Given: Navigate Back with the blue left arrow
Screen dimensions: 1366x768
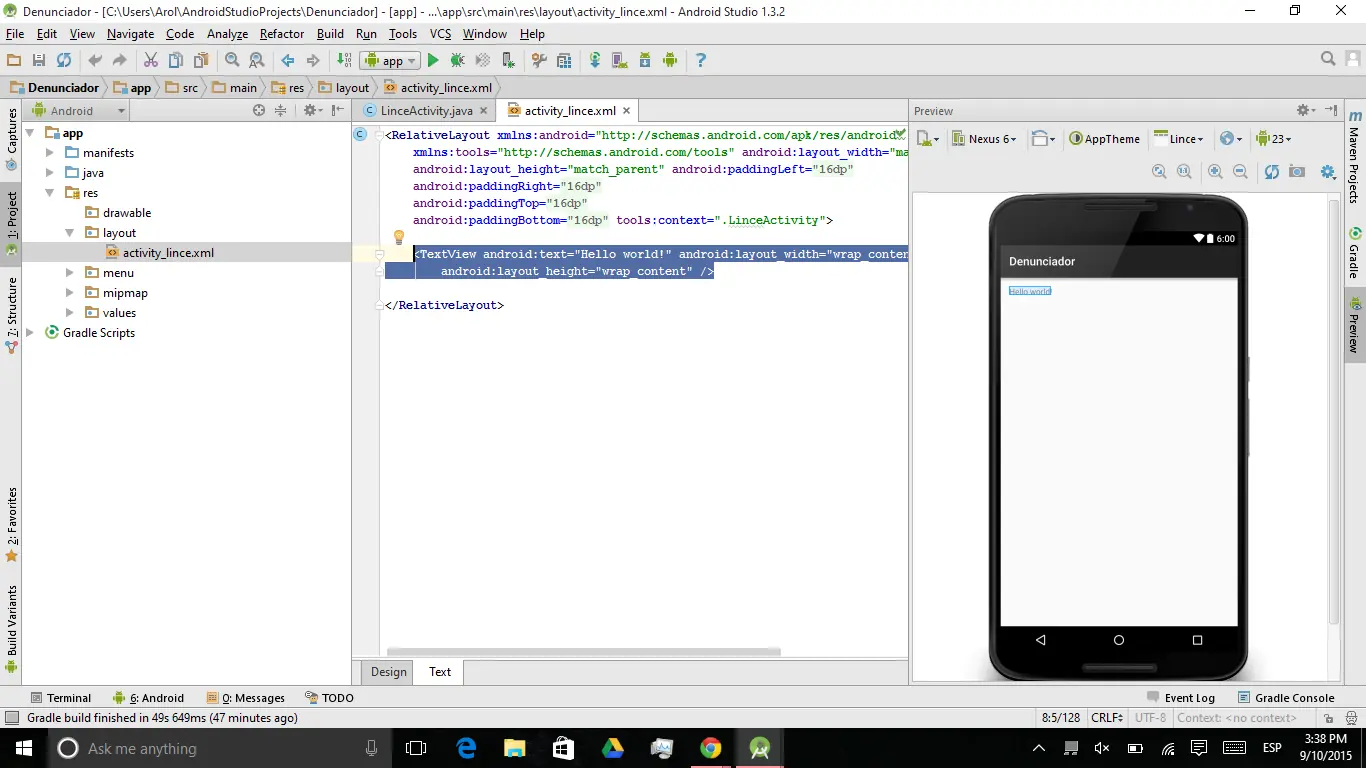Looking at the screenshot, I should [288, 60].
